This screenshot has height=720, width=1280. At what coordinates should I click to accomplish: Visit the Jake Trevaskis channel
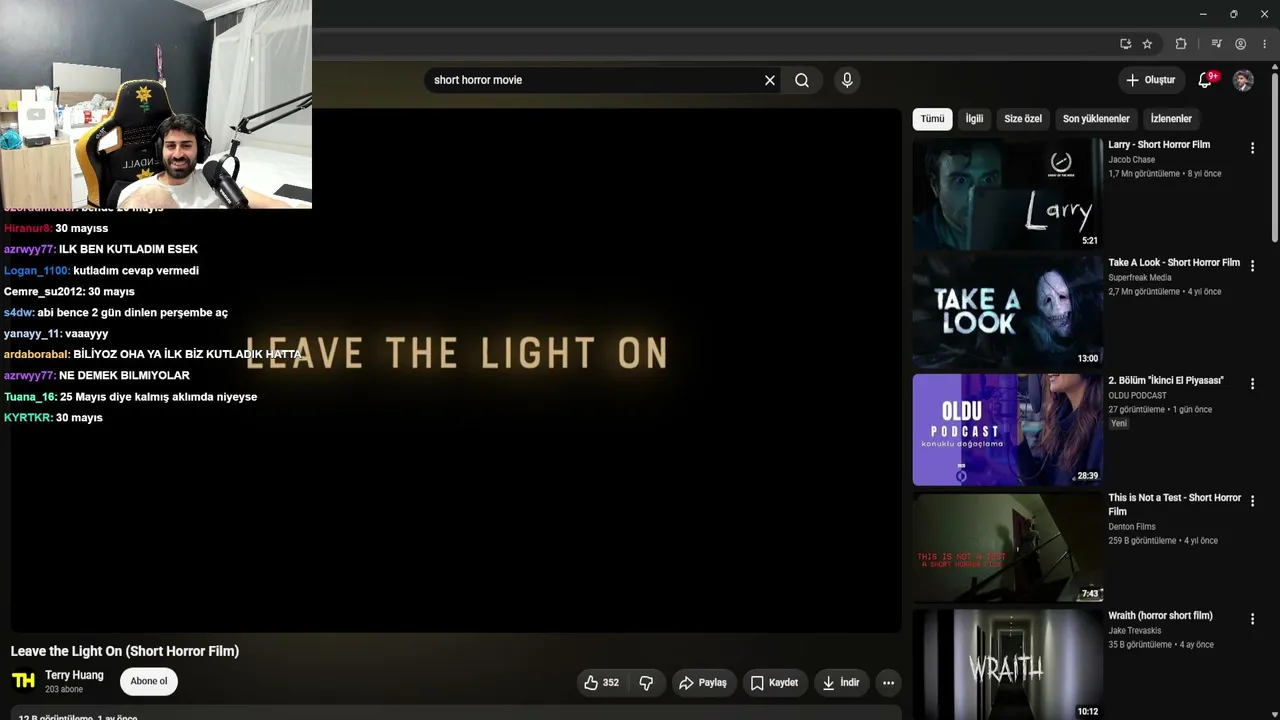click(1135, 631)
